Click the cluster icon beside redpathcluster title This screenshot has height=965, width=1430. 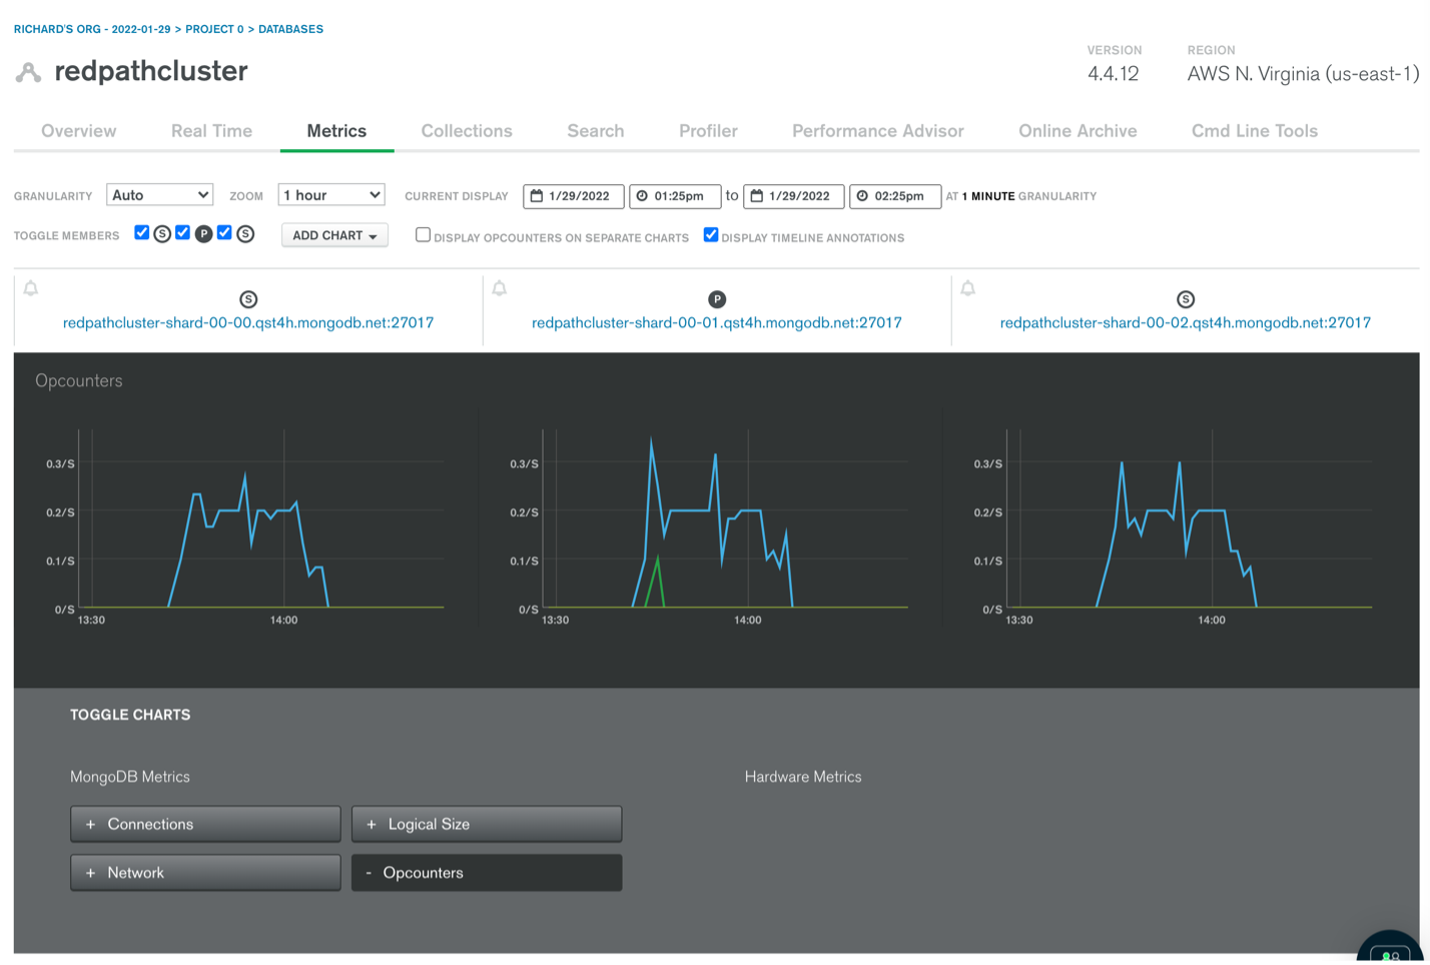point(29,72)
